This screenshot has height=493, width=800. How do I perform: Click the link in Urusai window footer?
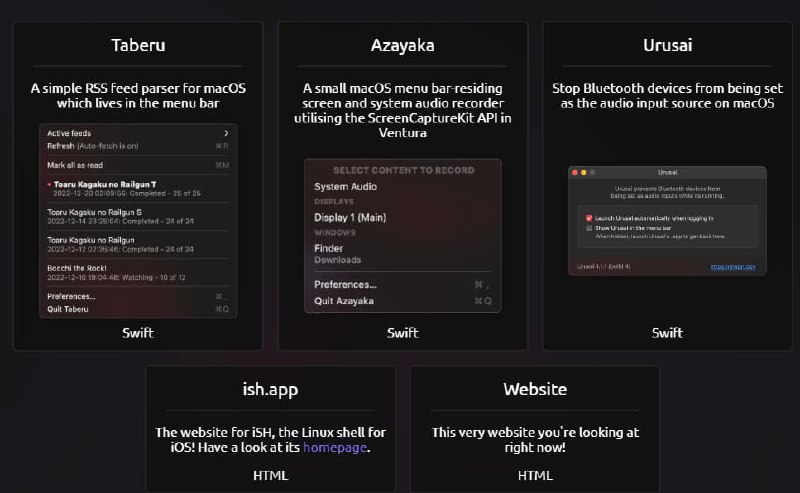tap(733, 267)
